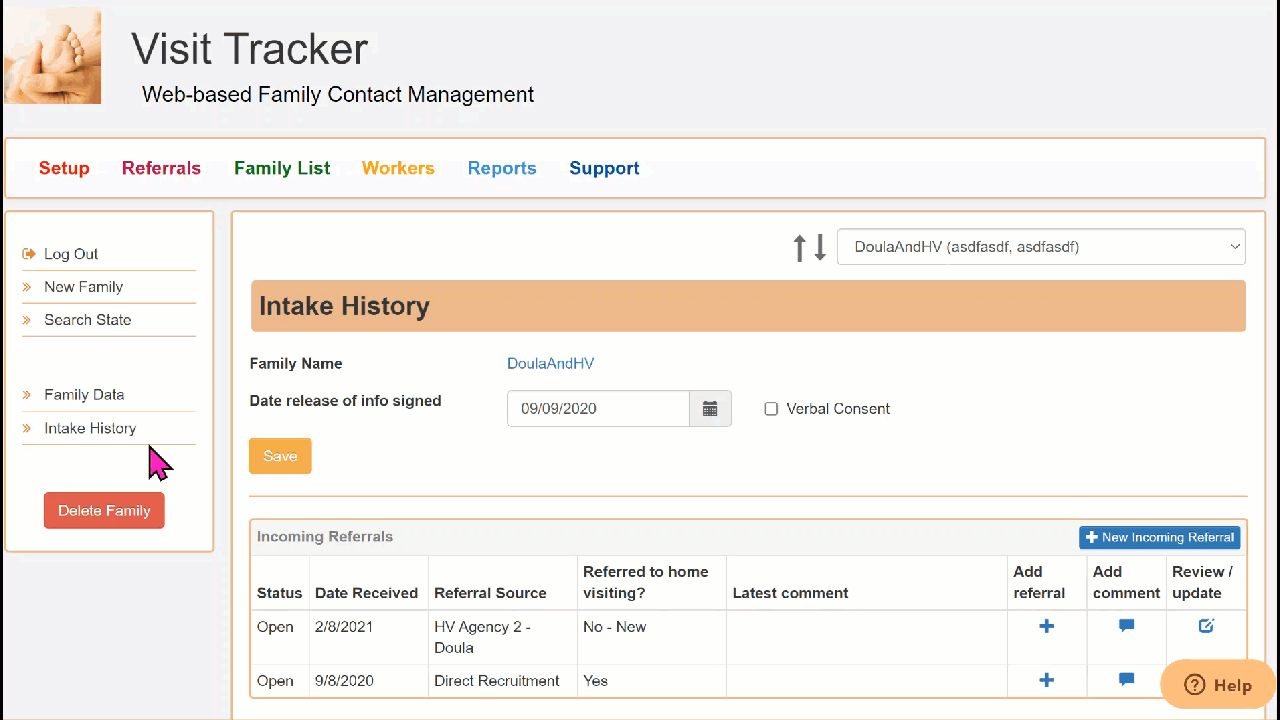The image size is (1280, 720).
Task: Open the Setup menu
Action: [x=64, y=168]
